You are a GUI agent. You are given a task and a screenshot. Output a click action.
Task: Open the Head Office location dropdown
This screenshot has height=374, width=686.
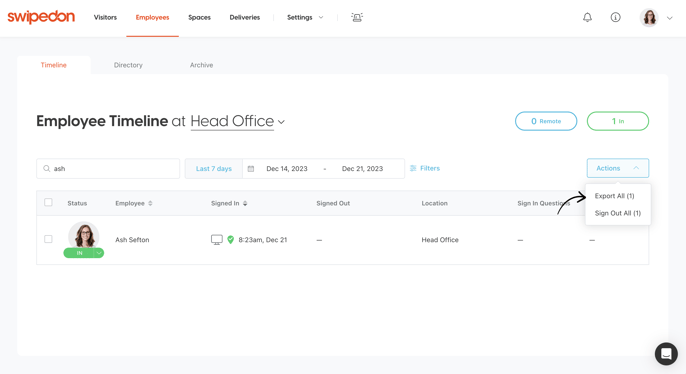coord(238,121)
